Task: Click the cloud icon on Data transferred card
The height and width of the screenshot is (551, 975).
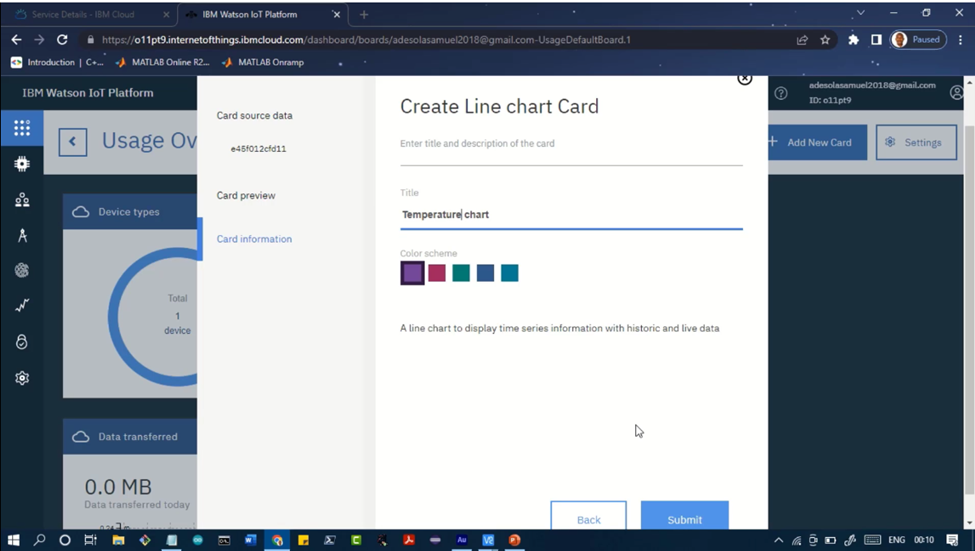Action: point(80,437)
